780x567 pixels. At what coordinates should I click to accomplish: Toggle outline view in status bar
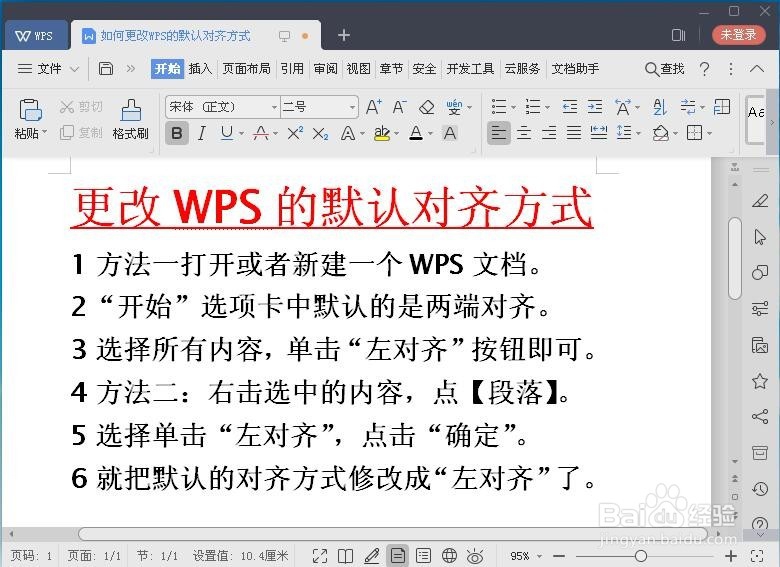pyautogui.click(x=423, y=556)
